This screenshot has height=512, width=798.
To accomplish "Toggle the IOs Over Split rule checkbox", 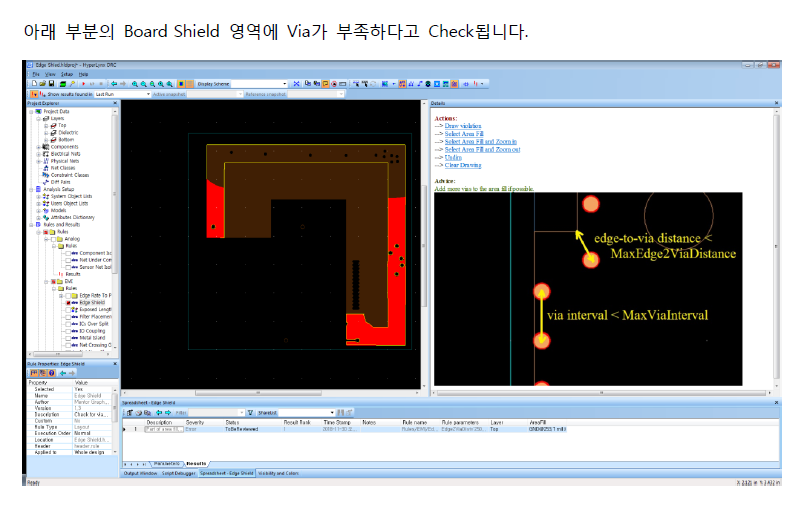I will (67, 324).
